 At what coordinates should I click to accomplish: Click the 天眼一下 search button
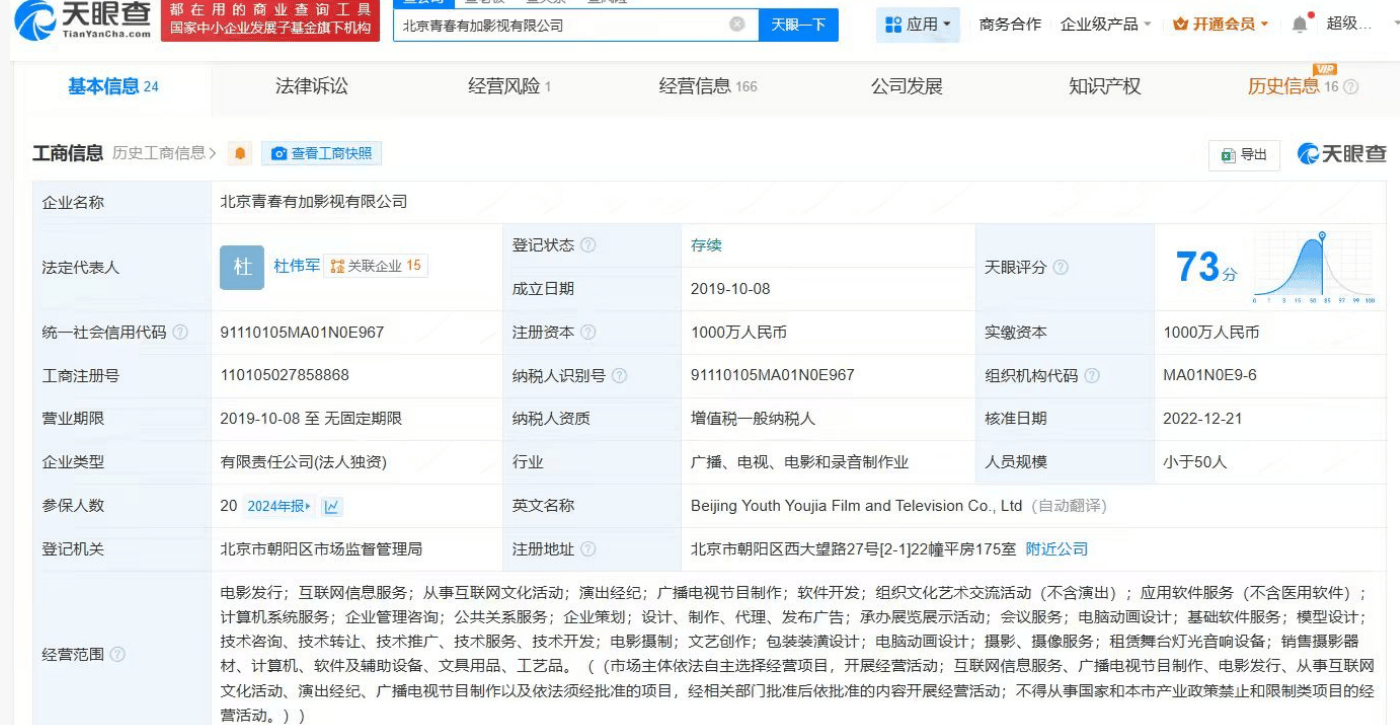(x=798, y=24)
